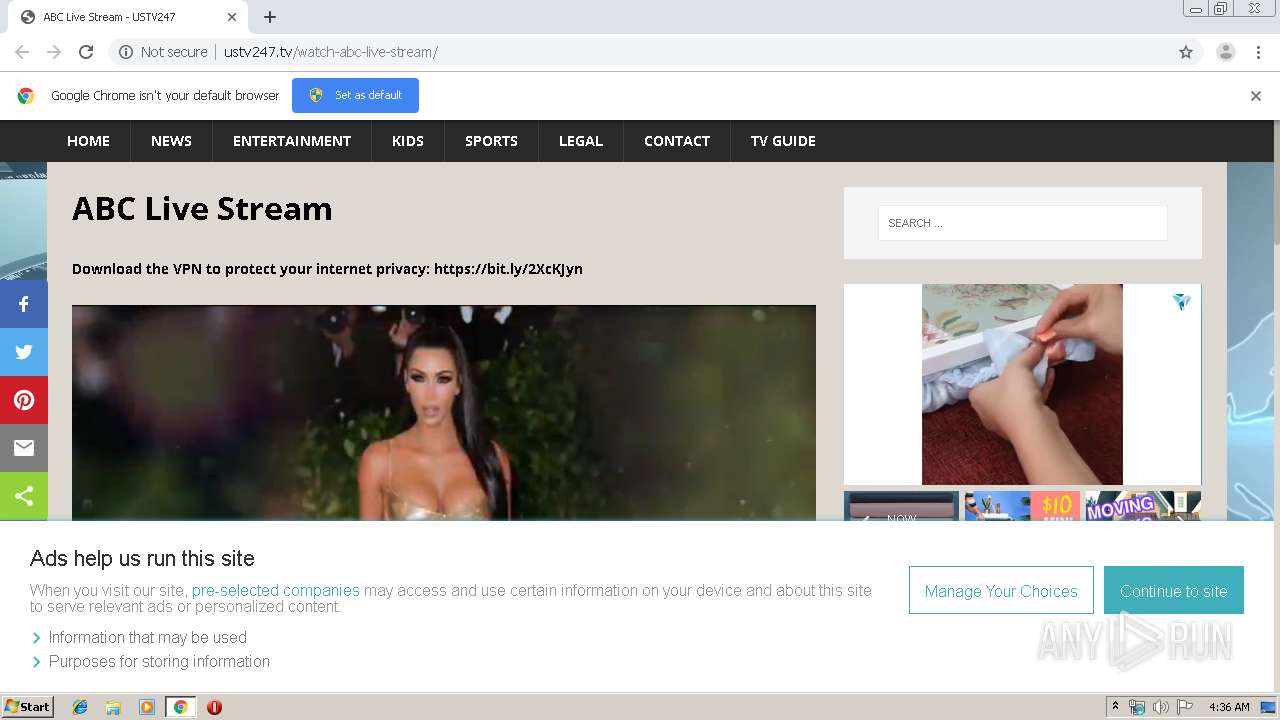
Task: Click the VPN bit.ly download text
Action: tap(327, 269)
